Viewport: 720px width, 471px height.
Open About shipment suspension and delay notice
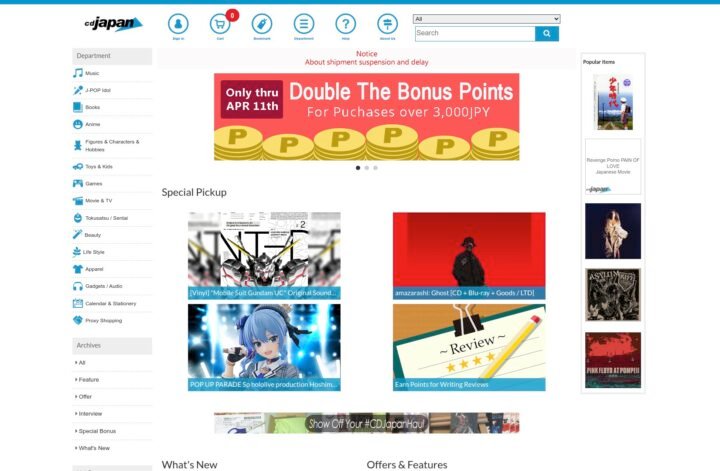(x=366, y=62)
